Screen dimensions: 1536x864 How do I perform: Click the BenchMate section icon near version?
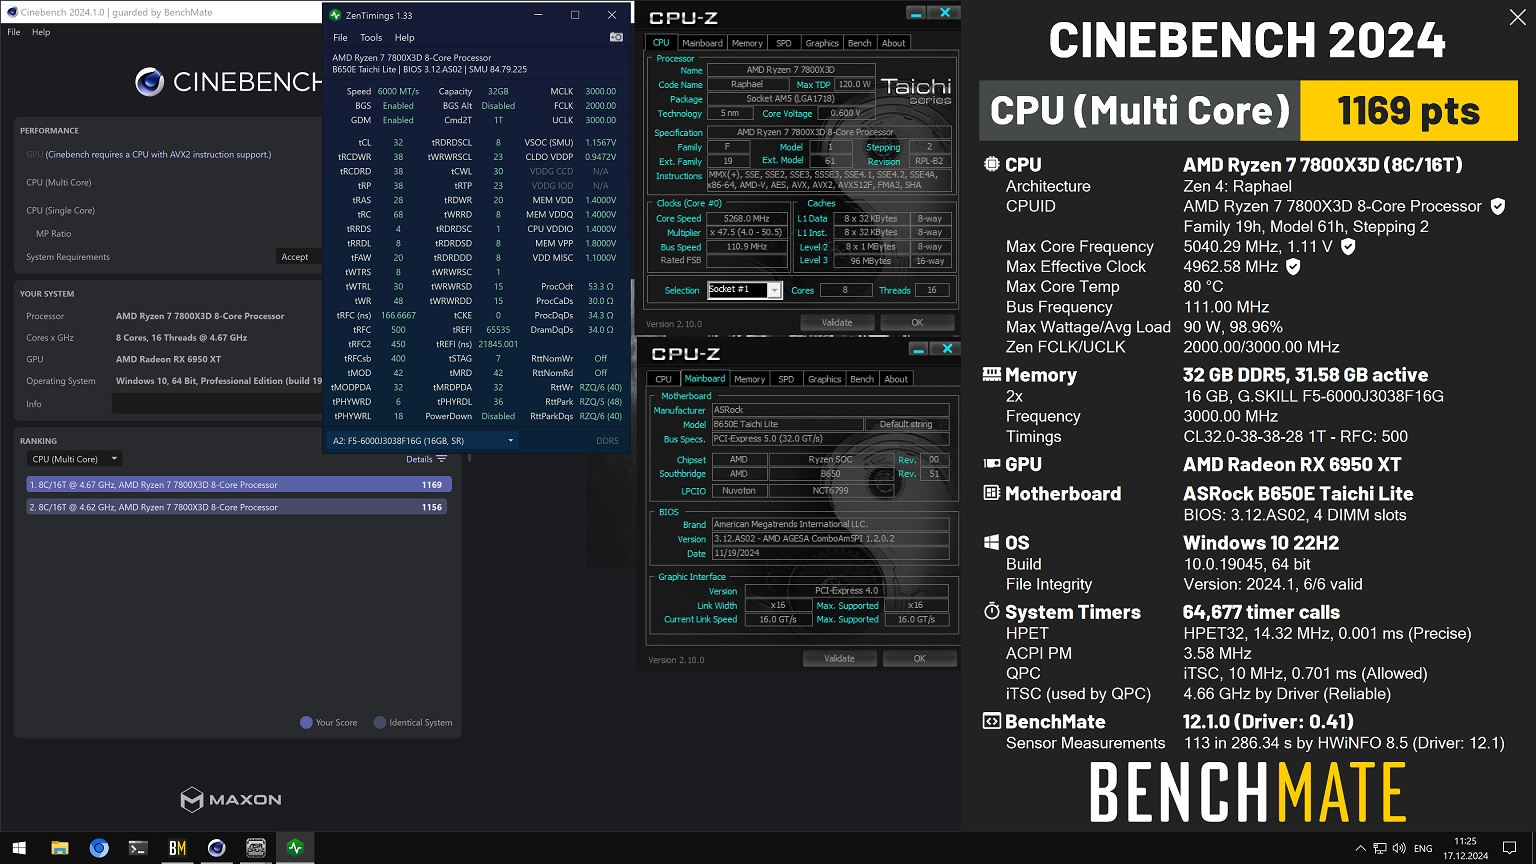coord(991,721)
